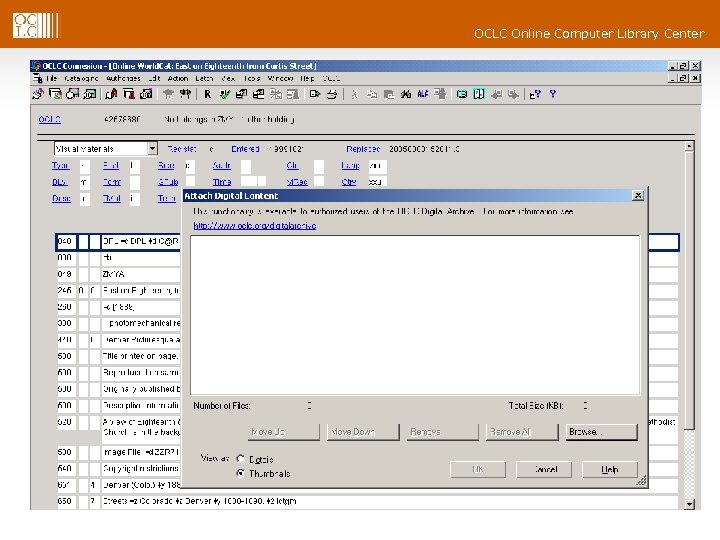The width and height of the screenshot is (720, 540).
Task: Open the Help menu in menu bar
Action: [x=307, y=79]
